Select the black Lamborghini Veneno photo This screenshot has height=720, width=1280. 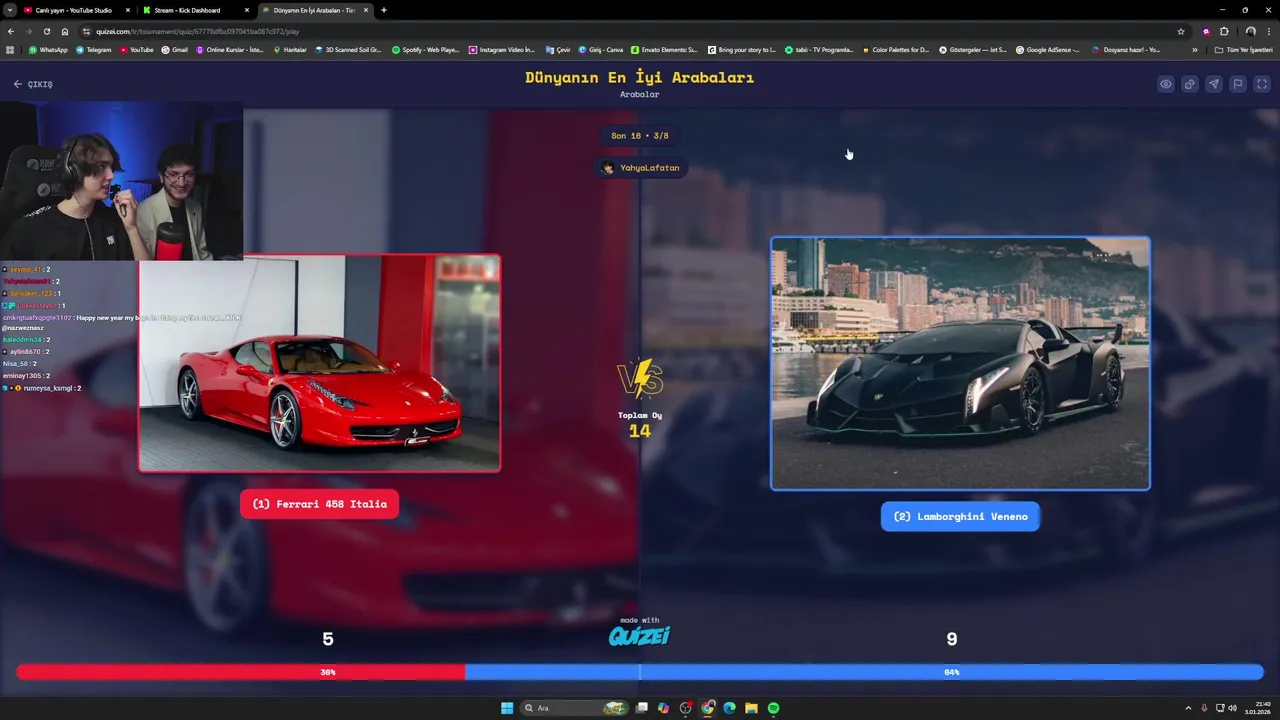coord(960,363)
